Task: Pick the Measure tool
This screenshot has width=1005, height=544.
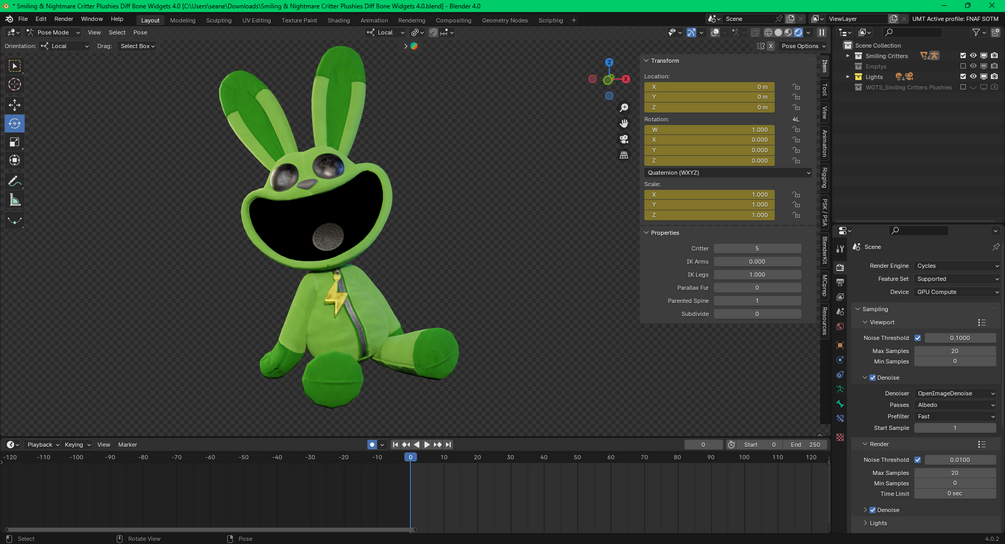Action: click(x=15, y=200)
